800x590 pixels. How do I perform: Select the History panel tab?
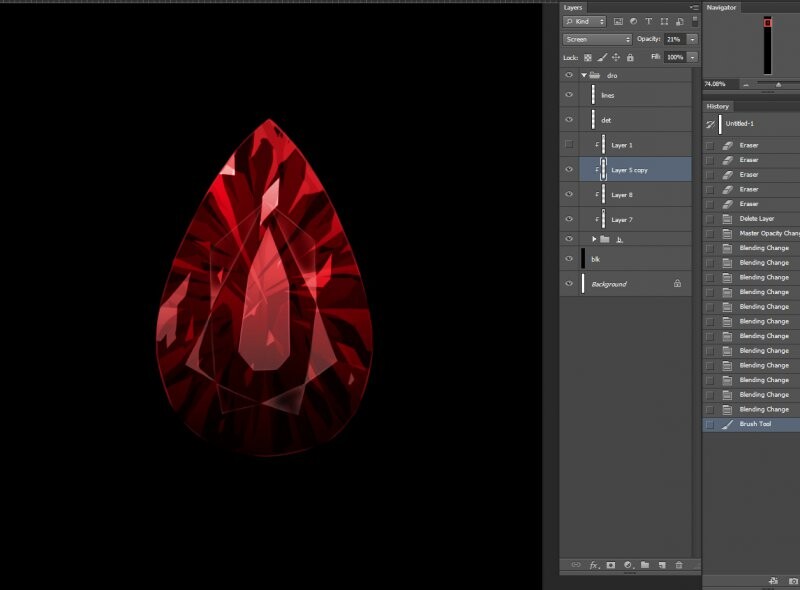pyautogui.click(x=718, y=106)
